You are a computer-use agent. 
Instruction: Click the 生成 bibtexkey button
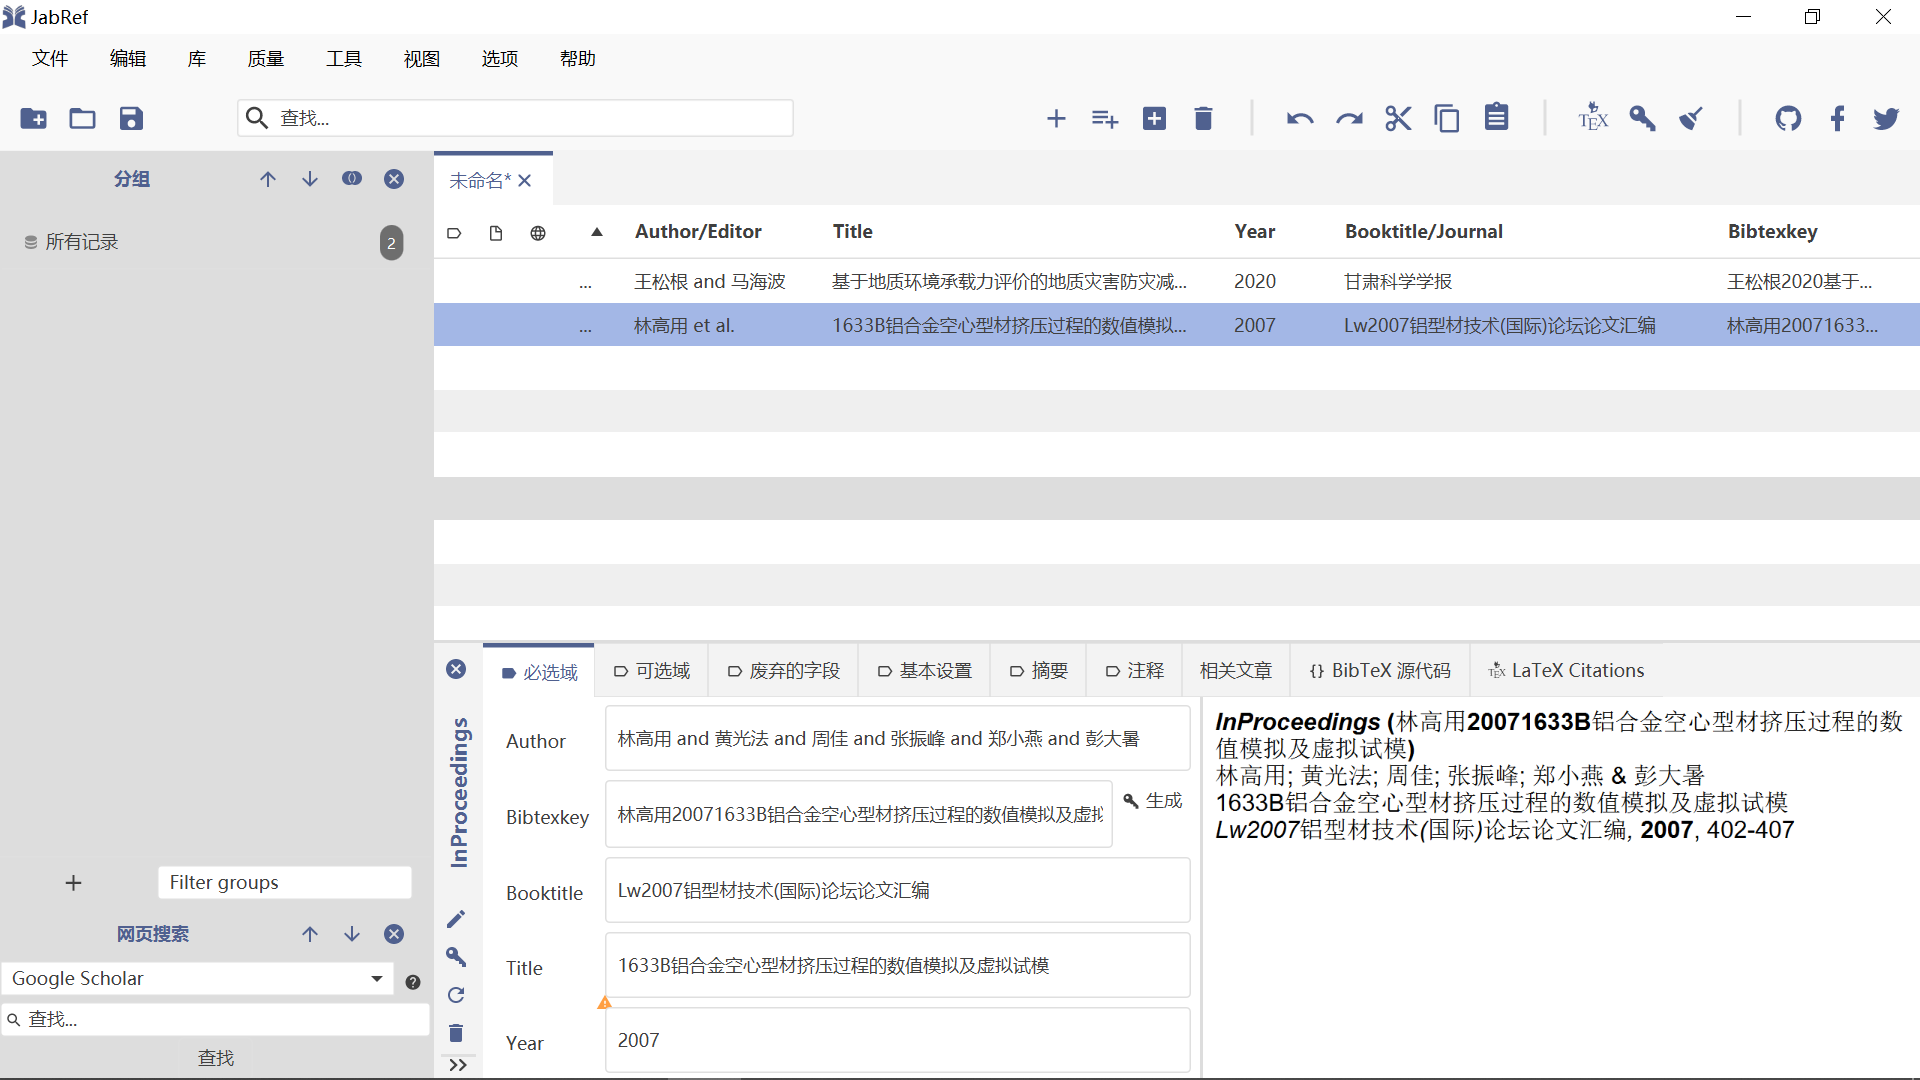coord(1153,801)
